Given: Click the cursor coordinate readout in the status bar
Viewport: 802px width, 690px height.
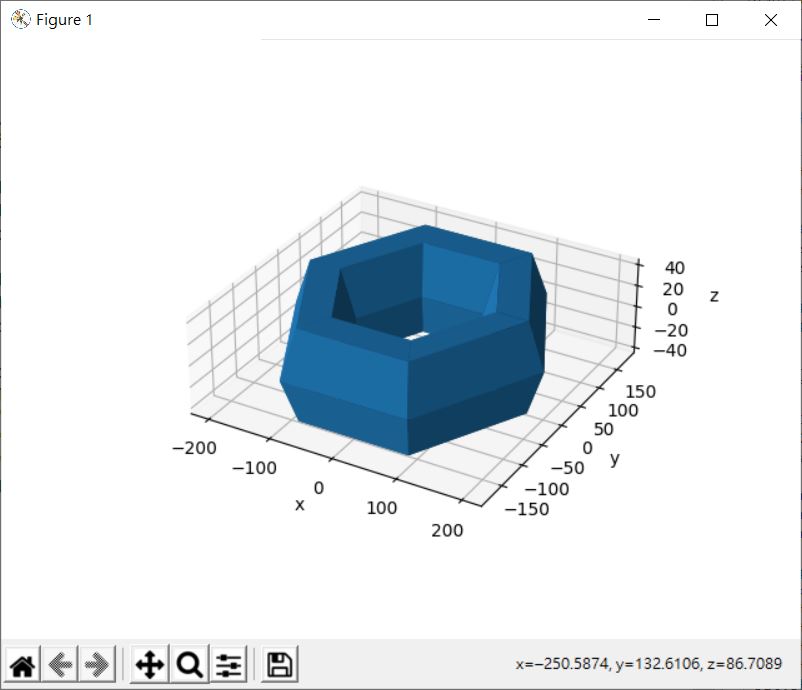Looking at the screenshot, I should tap(649, 664).
